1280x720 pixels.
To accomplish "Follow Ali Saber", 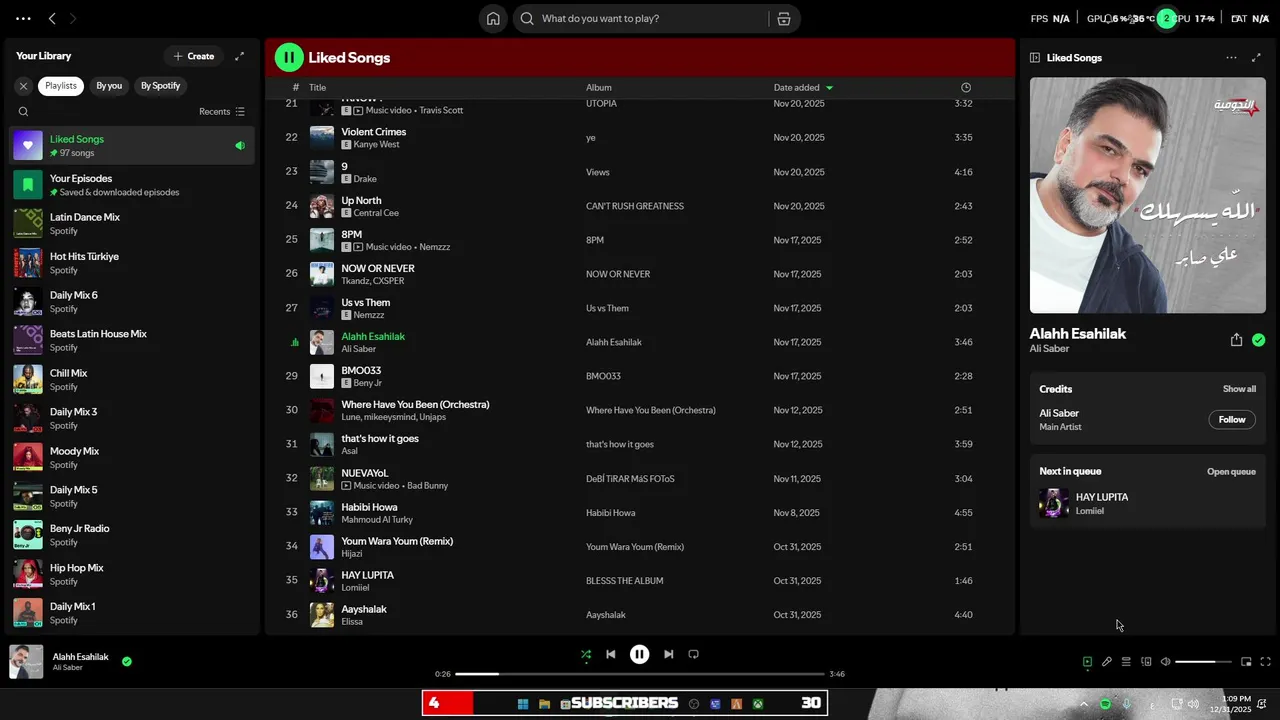I will pyautogui.click(x=1232, y=420).
